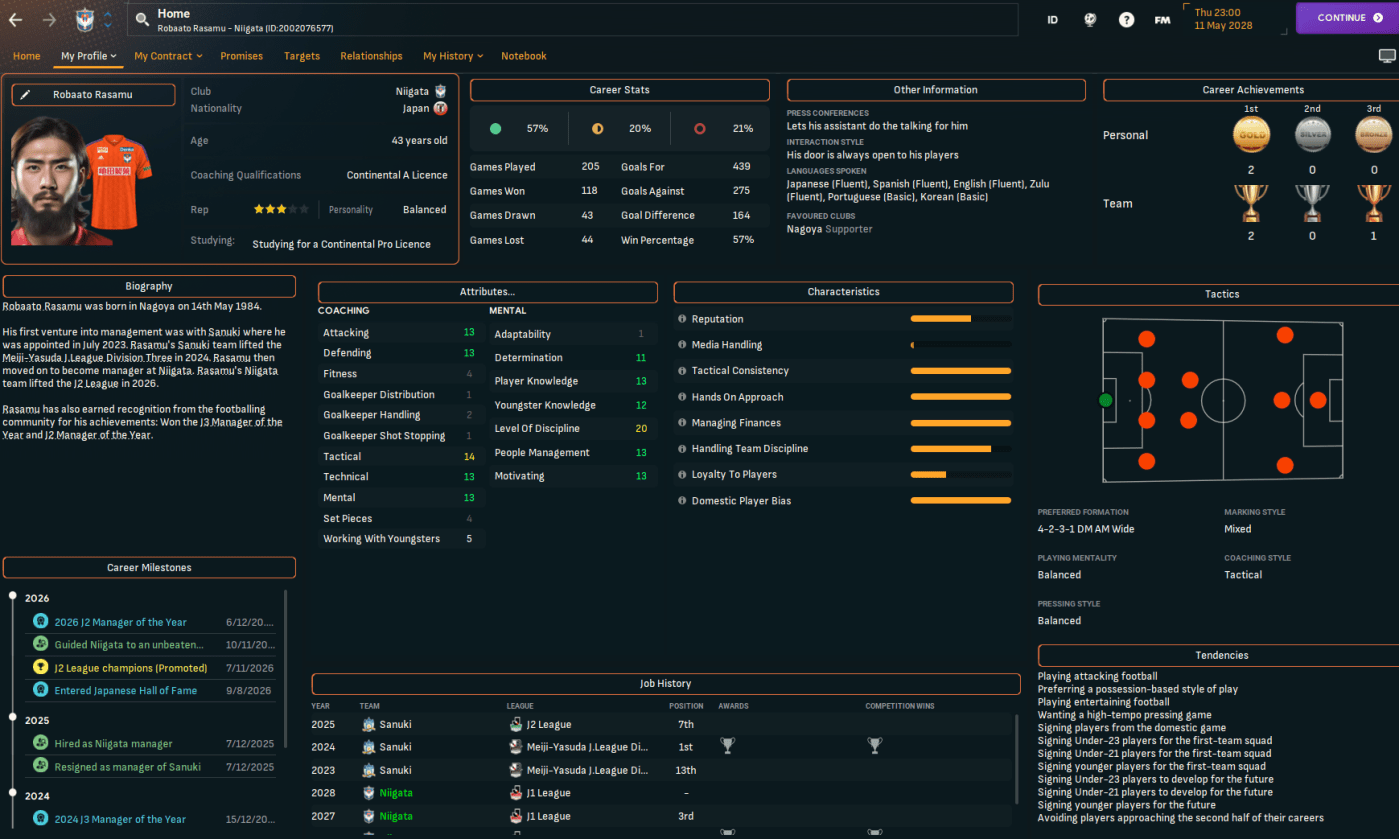Click the search magnifier icon
Image resolution: width=1399 pixels, height=839 pixels.
coord(142,19)
